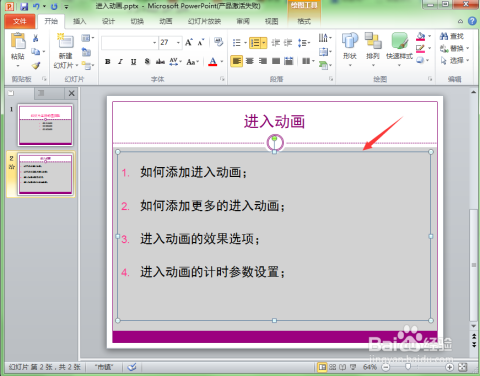This screenshot has width=480, height=376.
Task: Open the font dialog launcher
Action: click(x=222, y=79)
